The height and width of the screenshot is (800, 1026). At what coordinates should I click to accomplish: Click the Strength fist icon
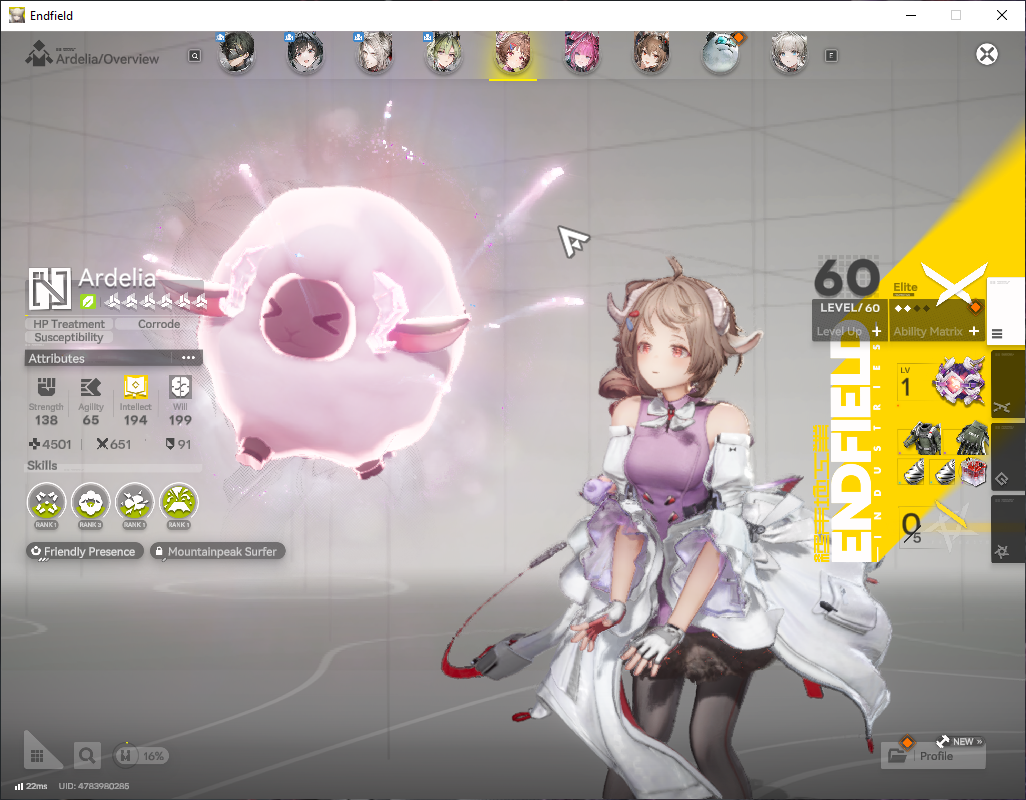click(46, 387)
